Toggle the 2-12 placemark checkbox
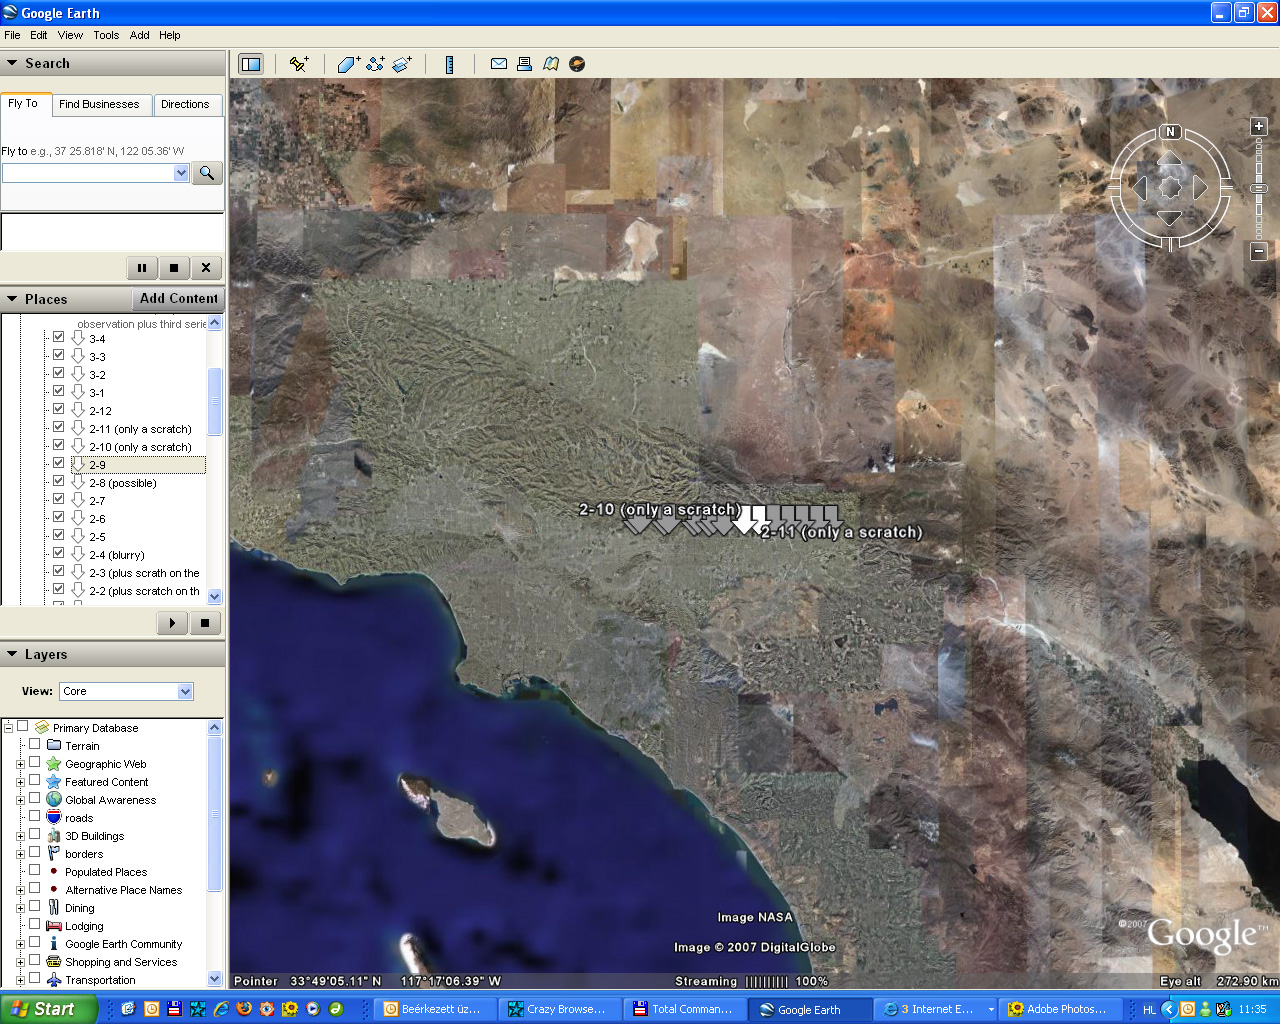Viewport: 1280px width, 1024px height. [58, 409]
